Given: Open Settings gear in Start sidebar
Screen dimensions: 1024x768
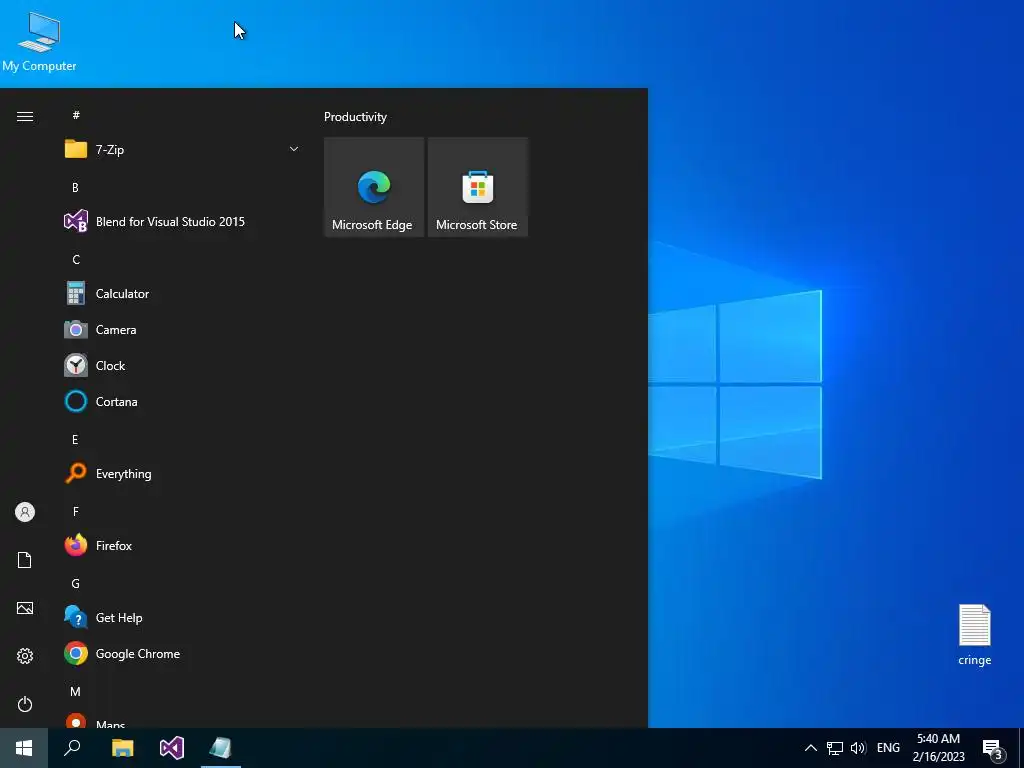Looking at the screenshot, I should [x=25, y=656].
